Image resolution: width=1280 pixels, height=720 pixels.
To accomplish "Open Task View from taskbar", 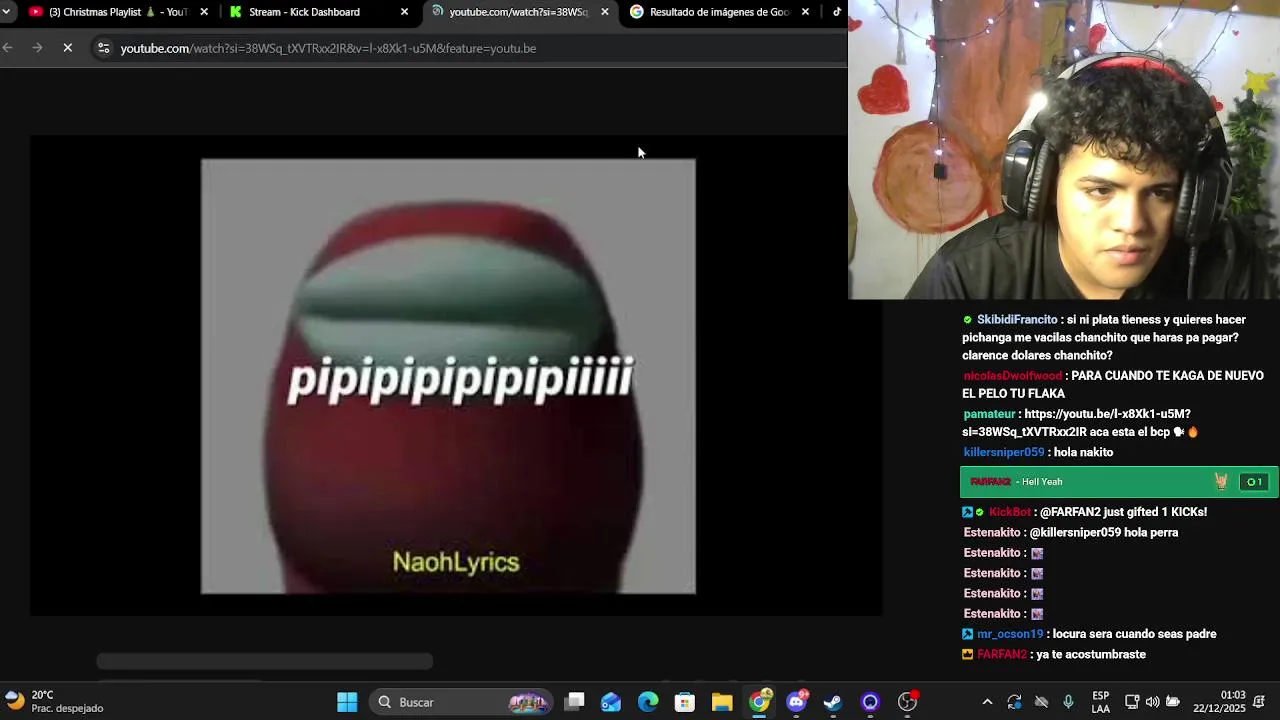I will coord(575,702).
